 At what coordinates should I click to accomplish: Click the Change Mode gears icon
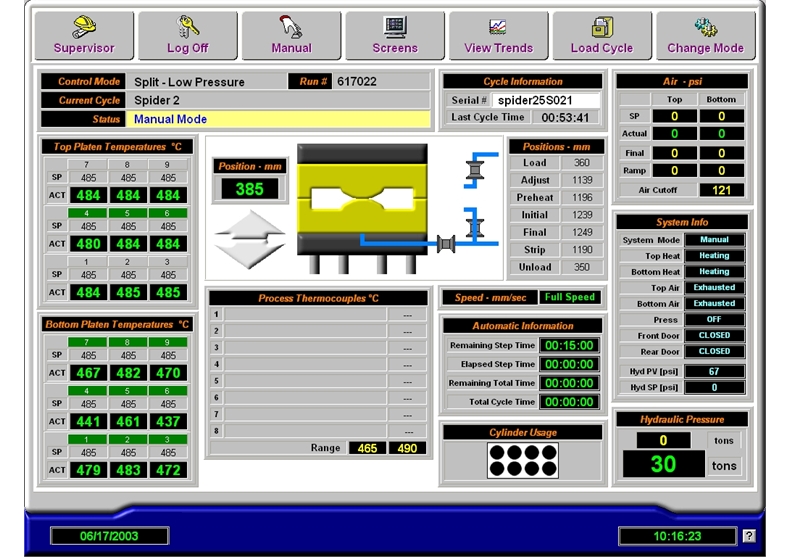[705, 27]
